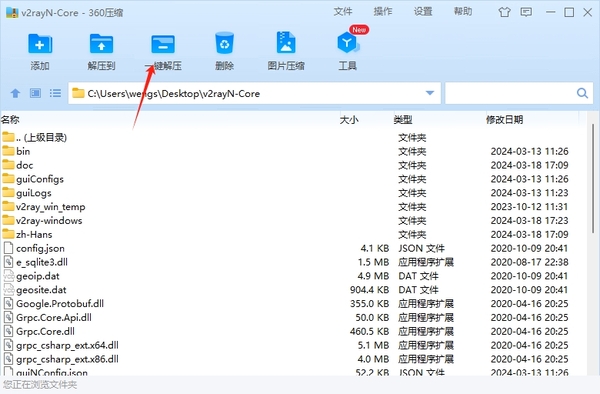Select the Grpc.Core.dll file icon
Screen dimensions: 600x394
[8, 331]
